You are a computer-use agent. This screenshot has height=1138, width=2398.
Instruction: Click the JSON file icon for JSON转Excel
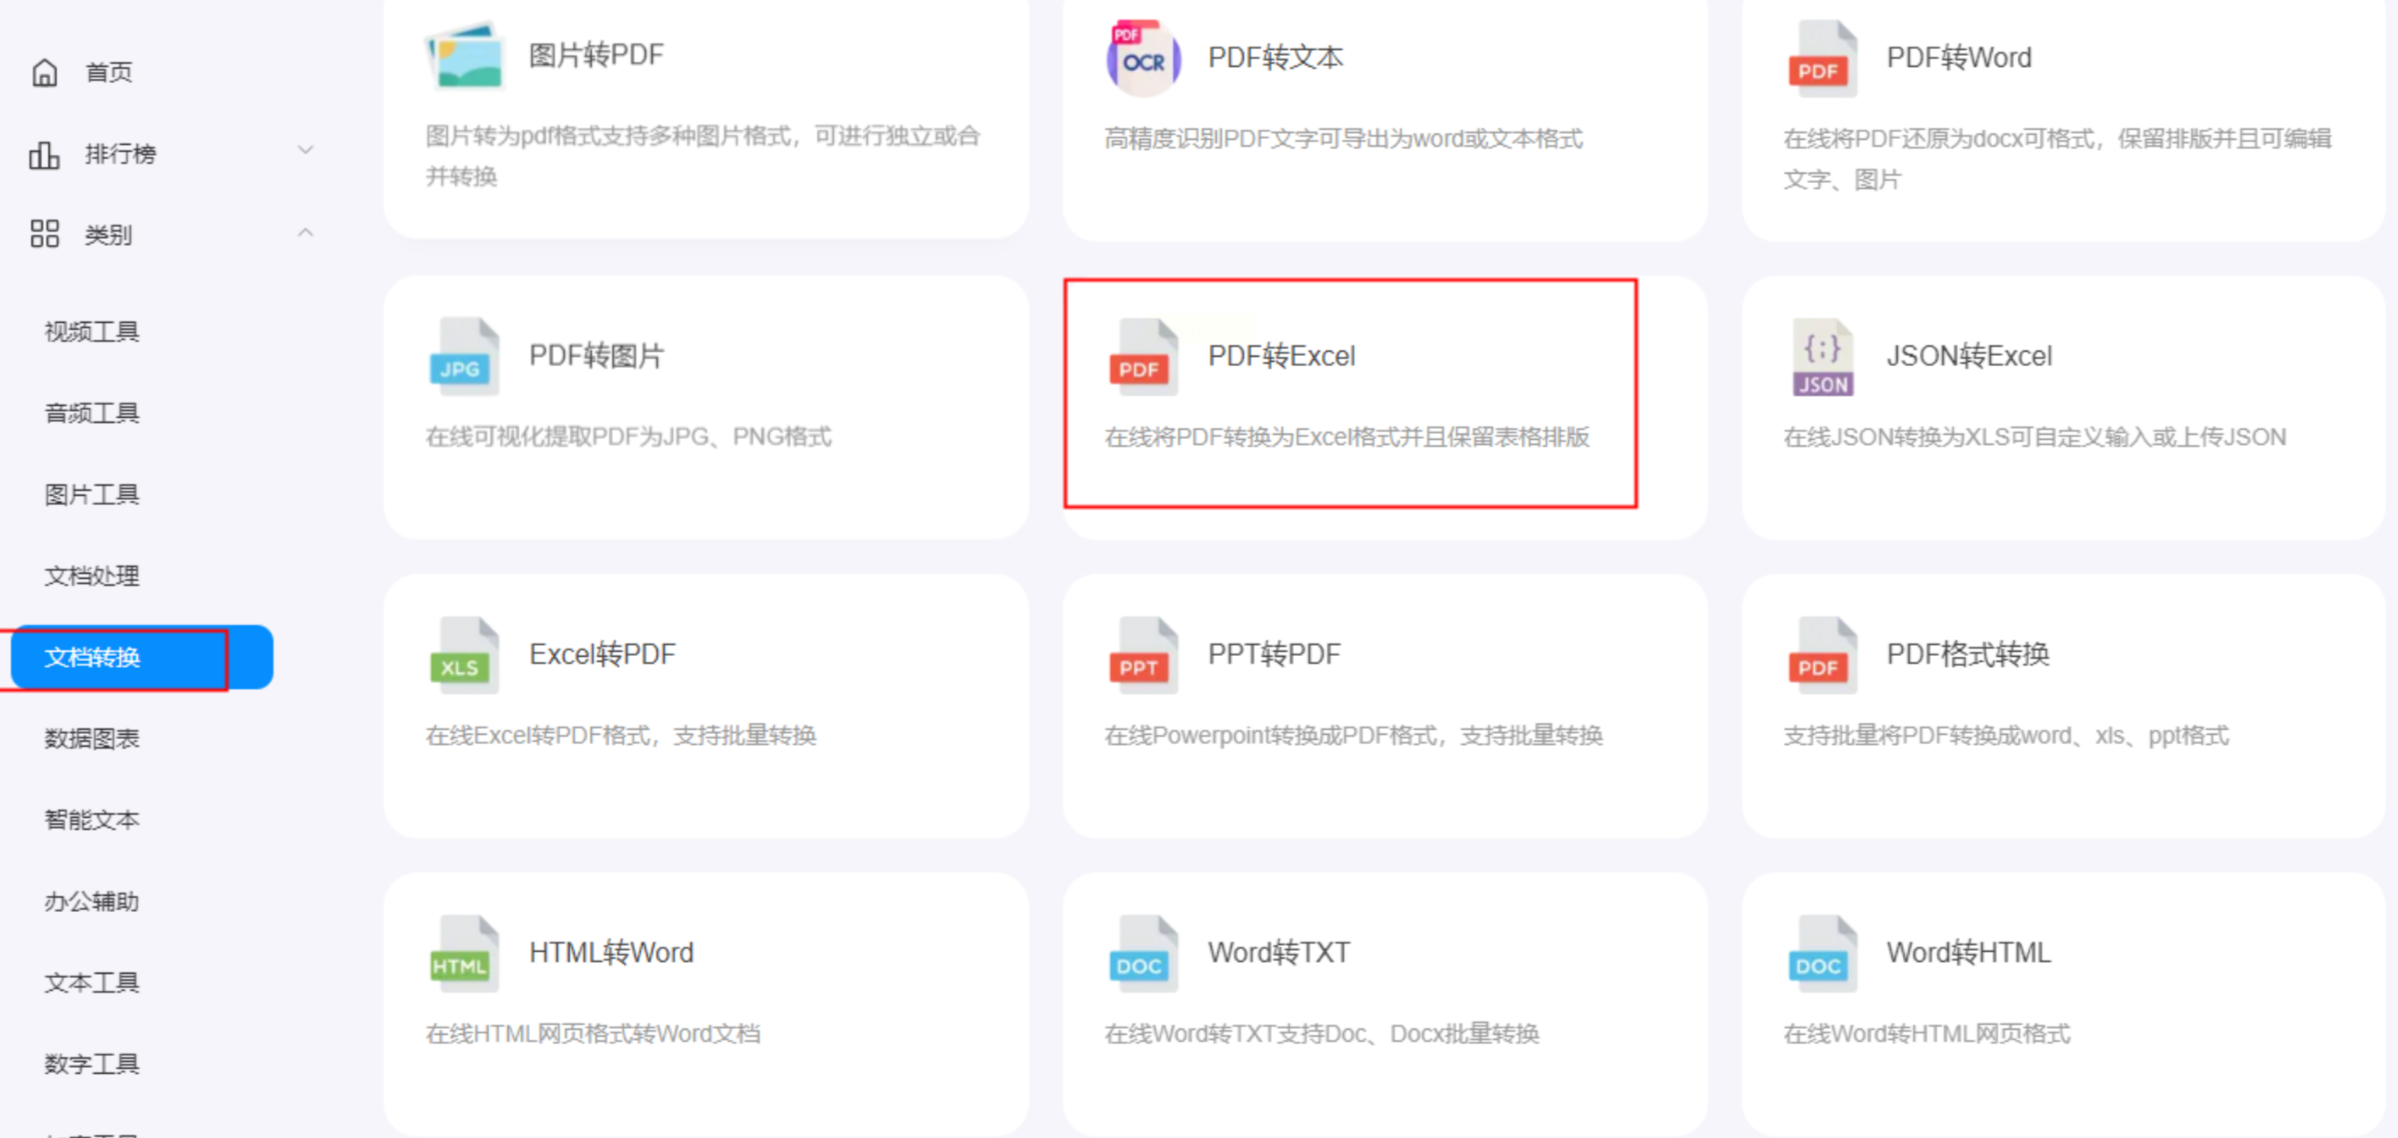point(1822,357)
